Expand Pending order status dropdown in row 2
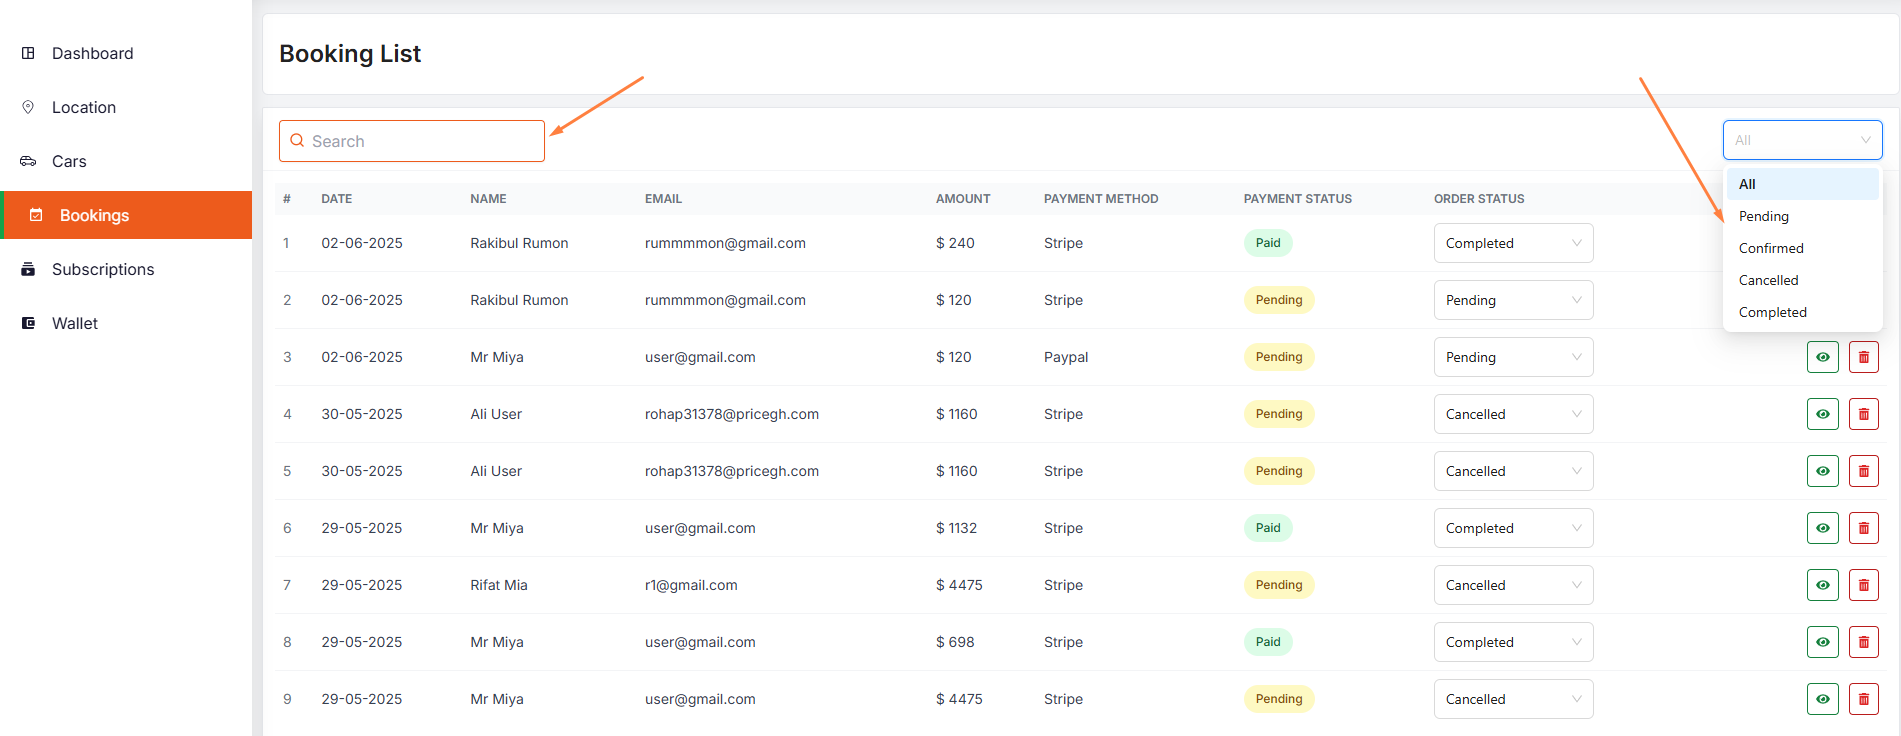The height and width of the screenshot is (736, 1901). 1512,300
